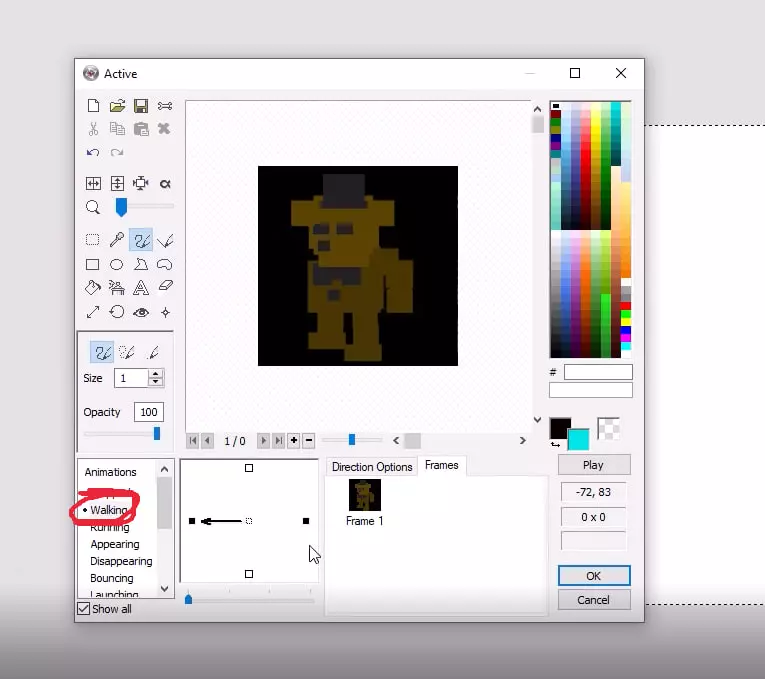Click the Cut scissors icon
765x679 pixels.
coord(93,129)
